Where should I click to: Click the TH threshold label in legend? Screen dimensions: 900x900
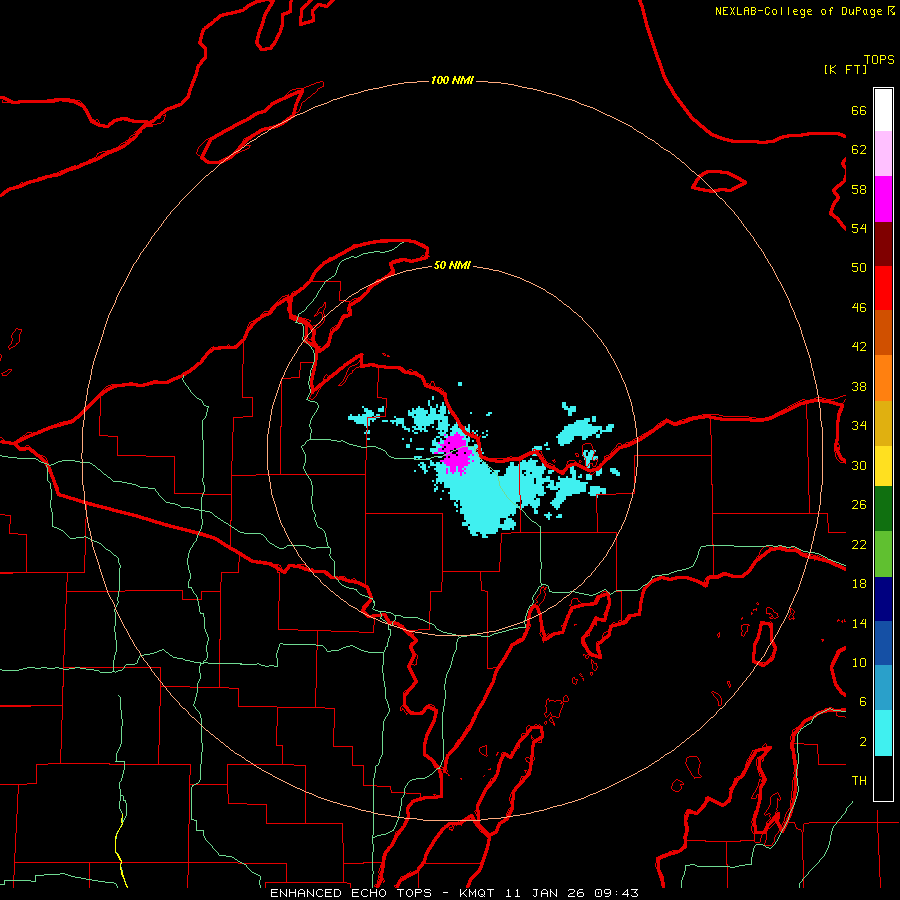tap(859, 781)
